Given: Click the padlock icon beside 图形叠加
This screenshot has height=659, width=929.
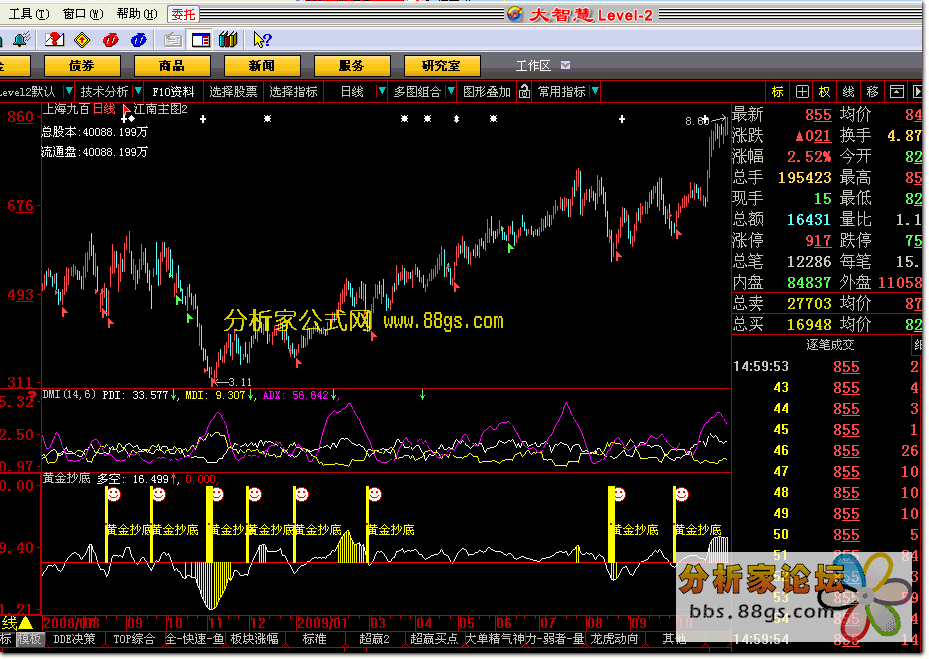Looking at the screenshot, I should click(x=524, y=91).
